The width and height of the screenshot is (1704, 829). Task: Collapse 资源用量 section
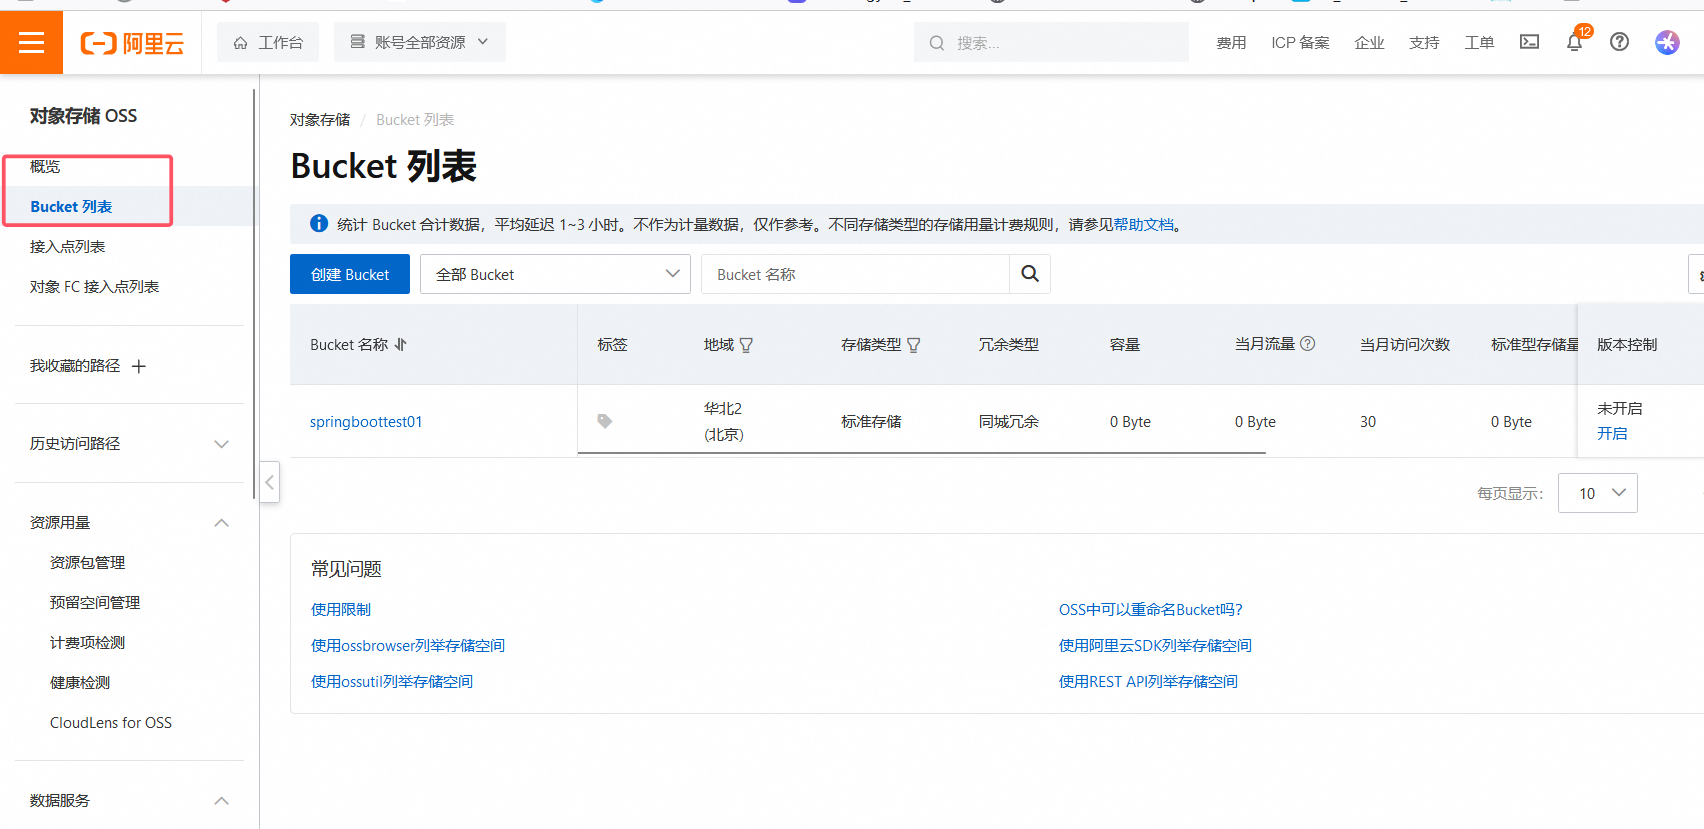pos(222,523)
